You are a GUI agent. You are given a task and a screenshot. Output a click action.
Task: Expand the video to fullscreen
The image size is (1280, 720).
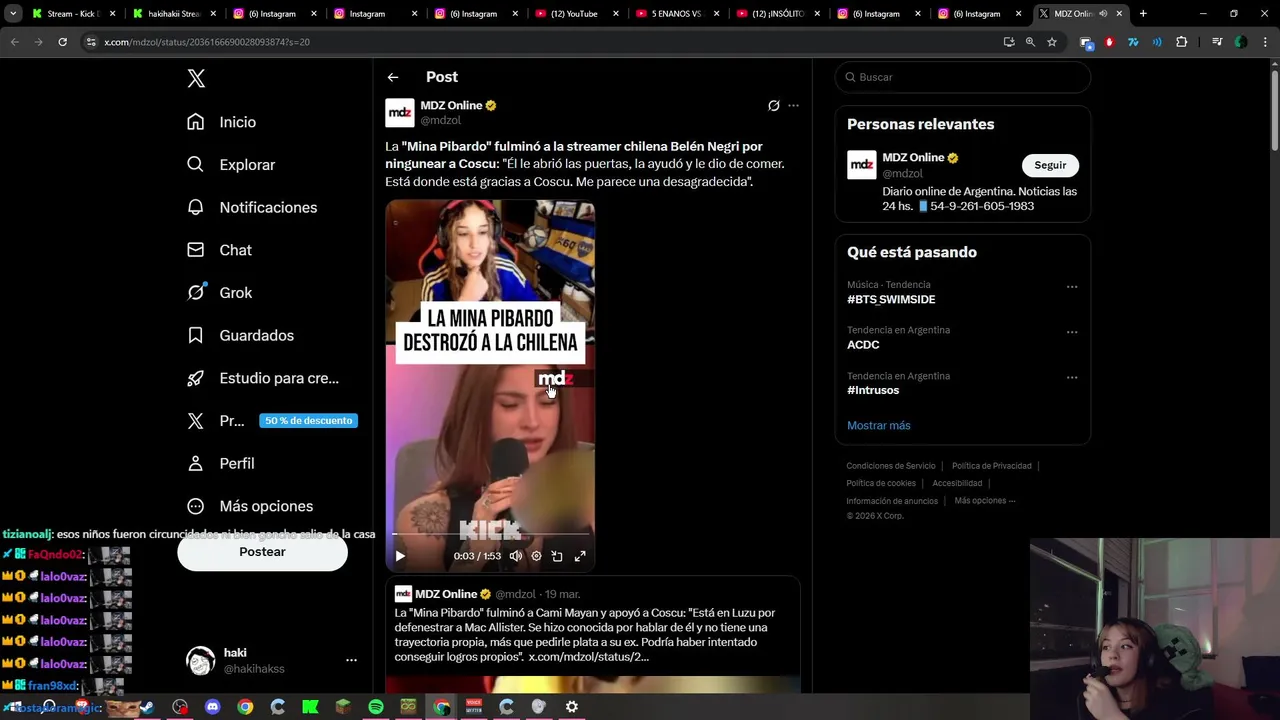[580, 556]
